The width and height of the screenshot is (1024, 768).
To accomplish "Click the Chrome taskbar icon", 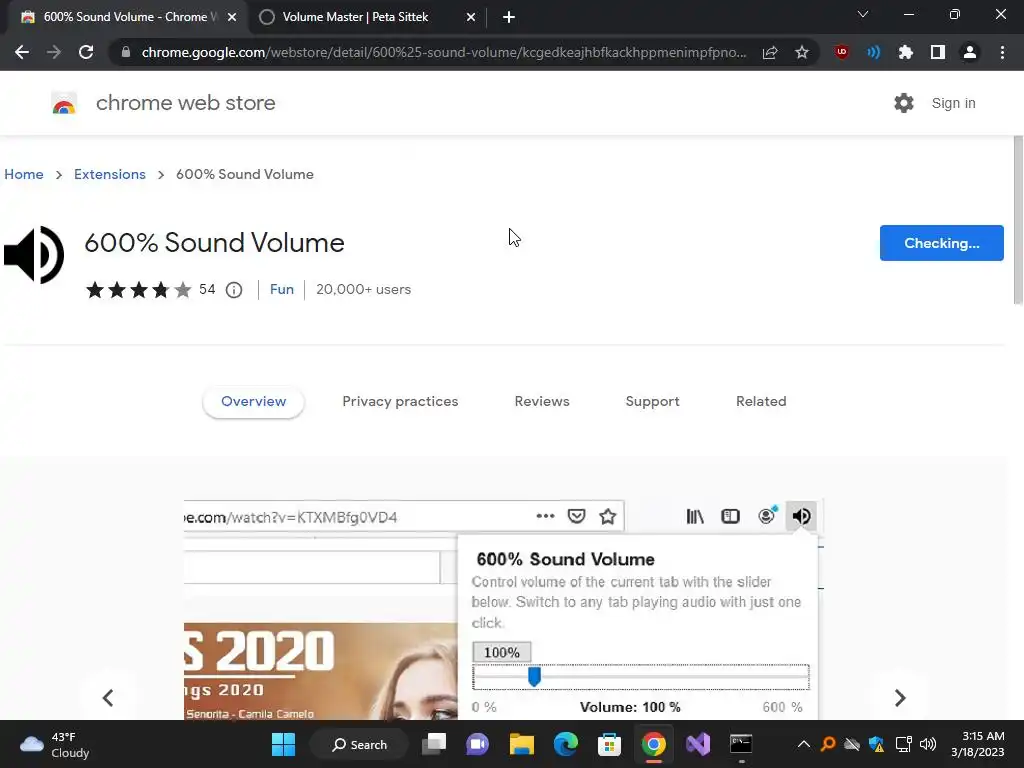I will pyautogui.click(x=654, y=744).
